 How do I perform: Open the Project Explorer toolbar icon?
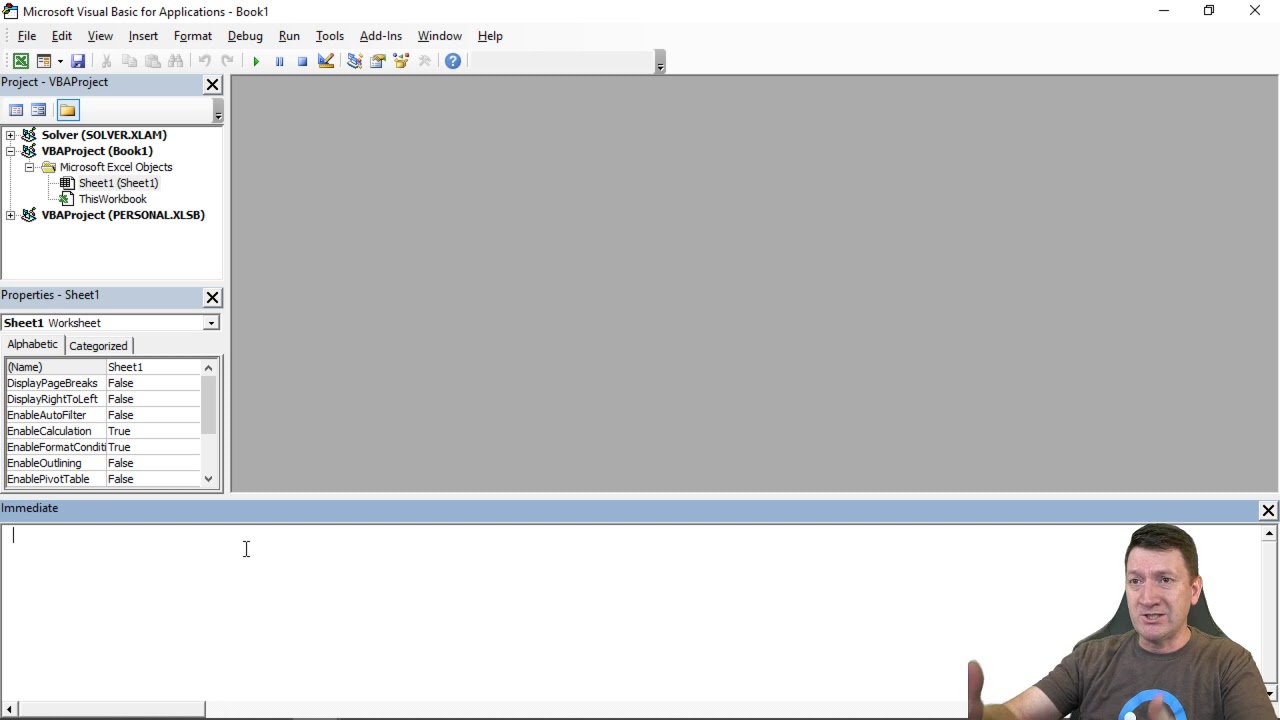pyautogui.click(x=354, y=61)
